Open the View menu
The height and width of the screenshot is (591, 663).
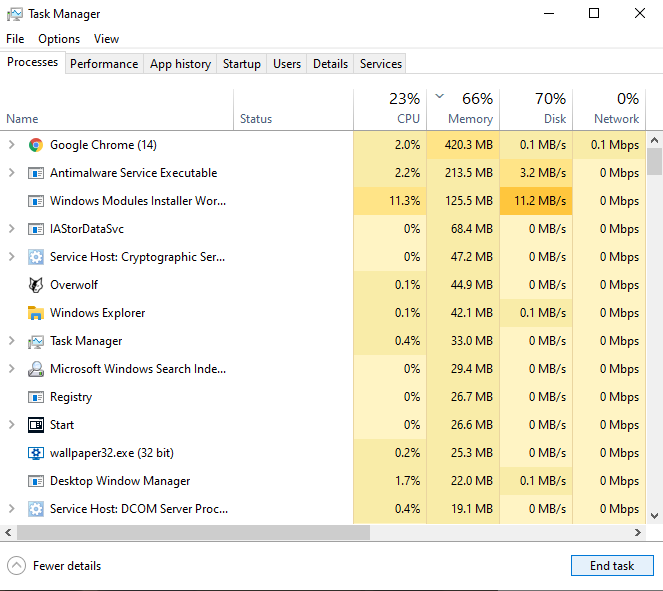(106, 39)
